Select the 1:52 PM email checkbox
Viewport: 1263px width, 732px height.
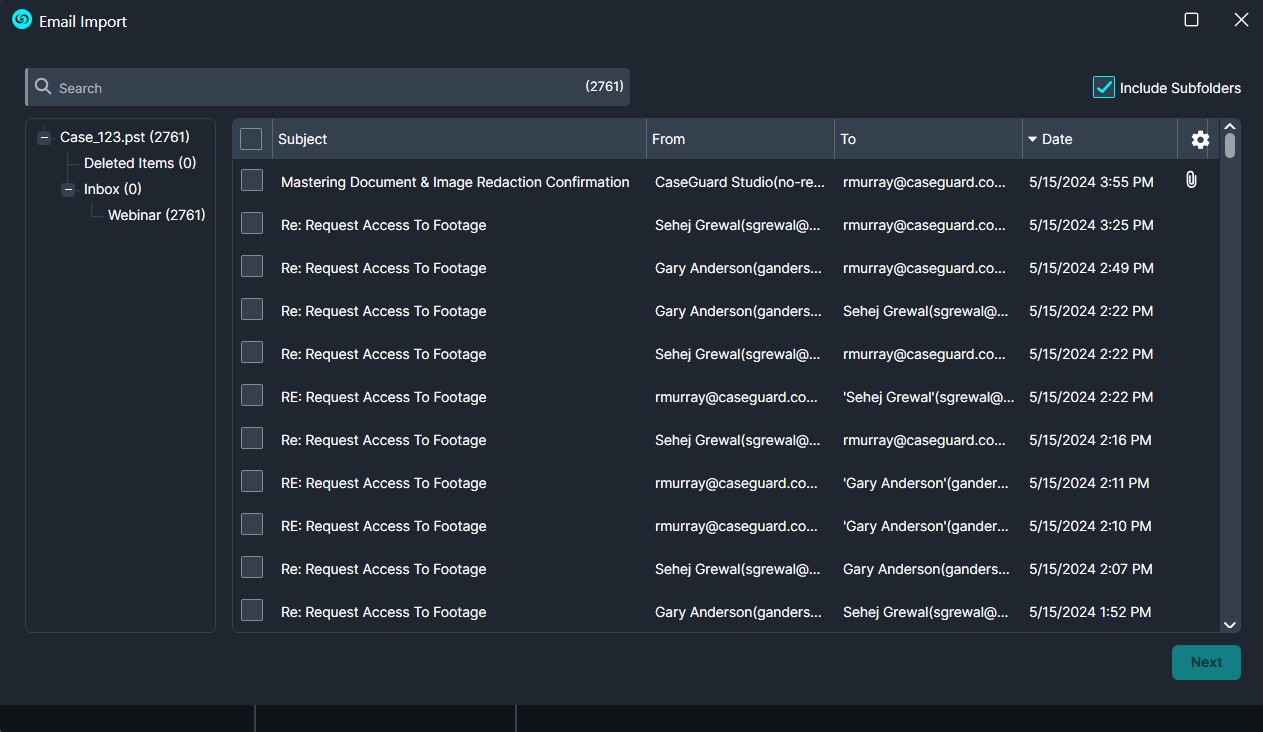tap(252, 610)
